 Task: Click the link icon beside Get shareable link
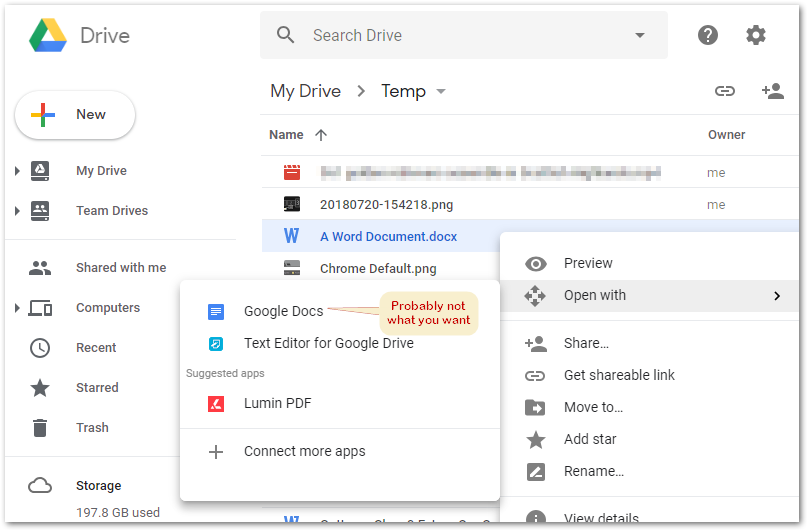pos(535,376)
